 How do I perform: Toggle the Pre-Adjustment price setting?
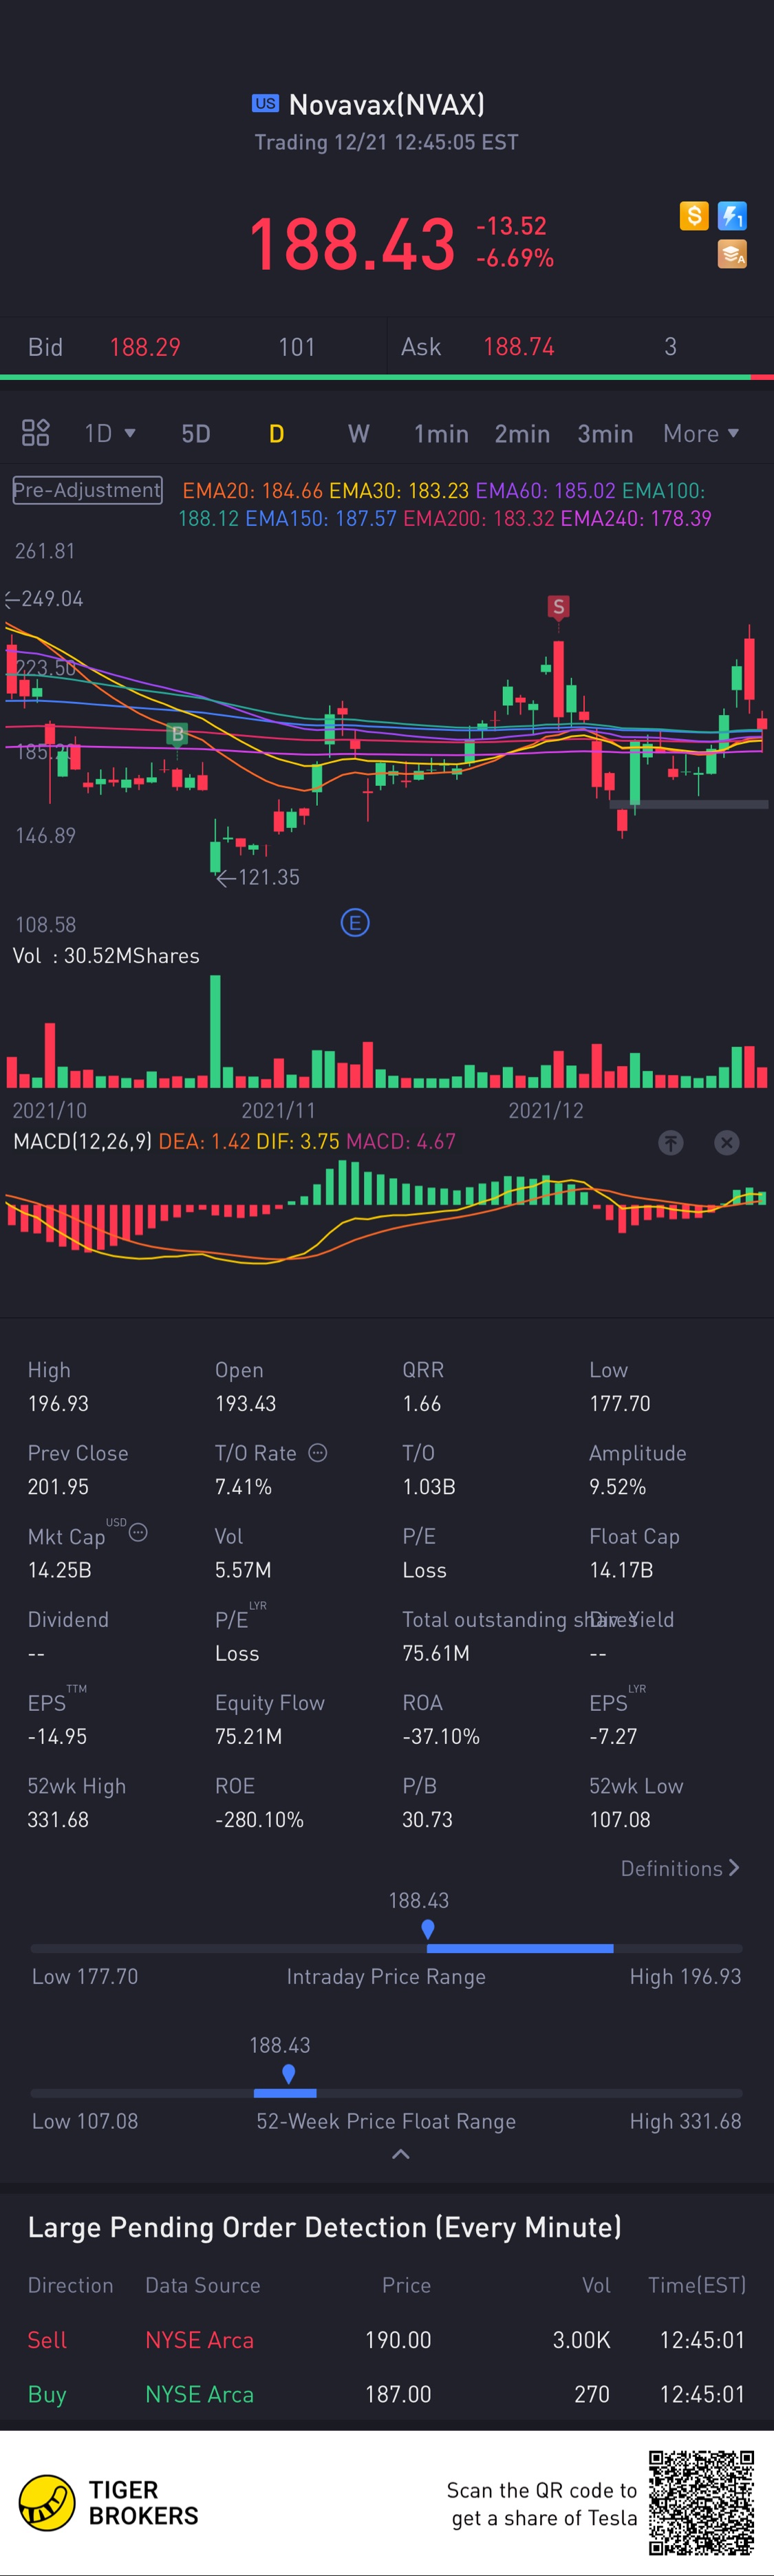click(x=87, y=490)
